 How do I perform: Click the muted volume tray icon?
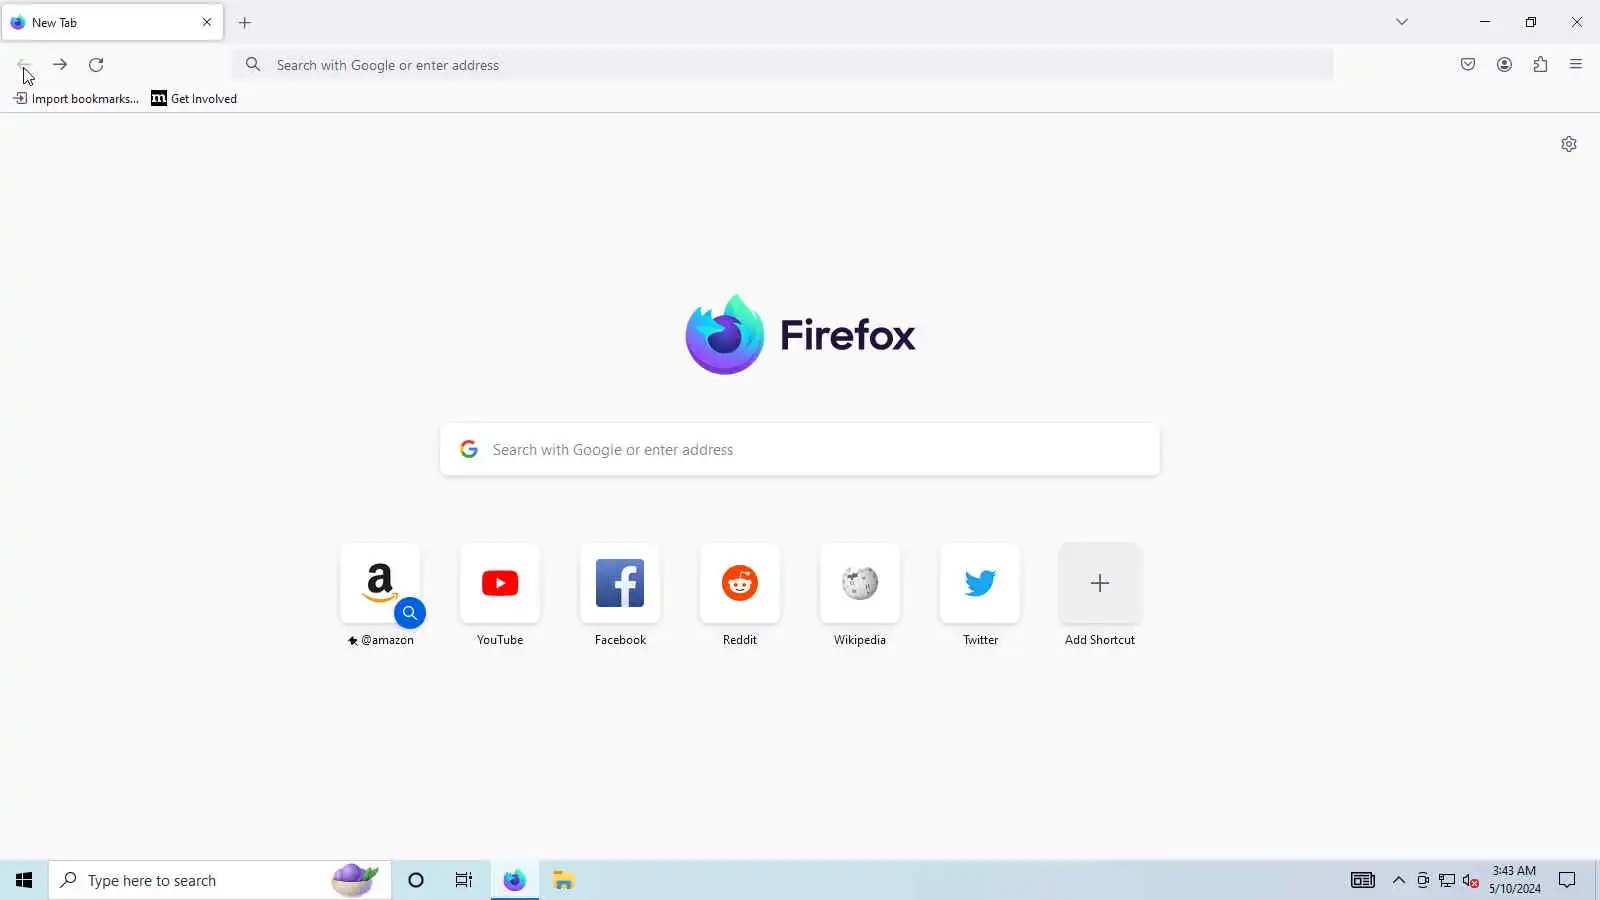point(1471,880)
